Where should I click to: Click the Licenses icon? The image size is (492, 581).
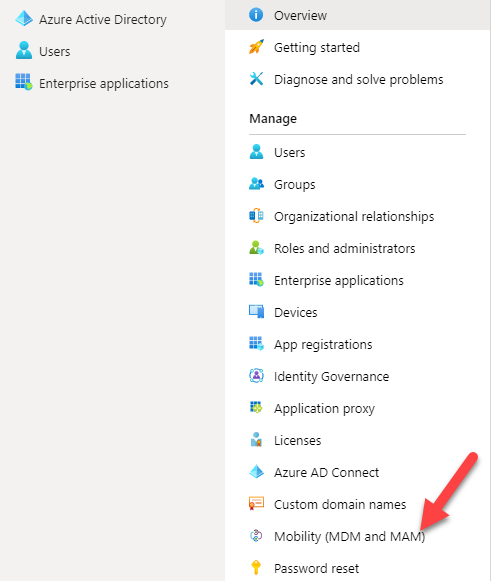256,440
